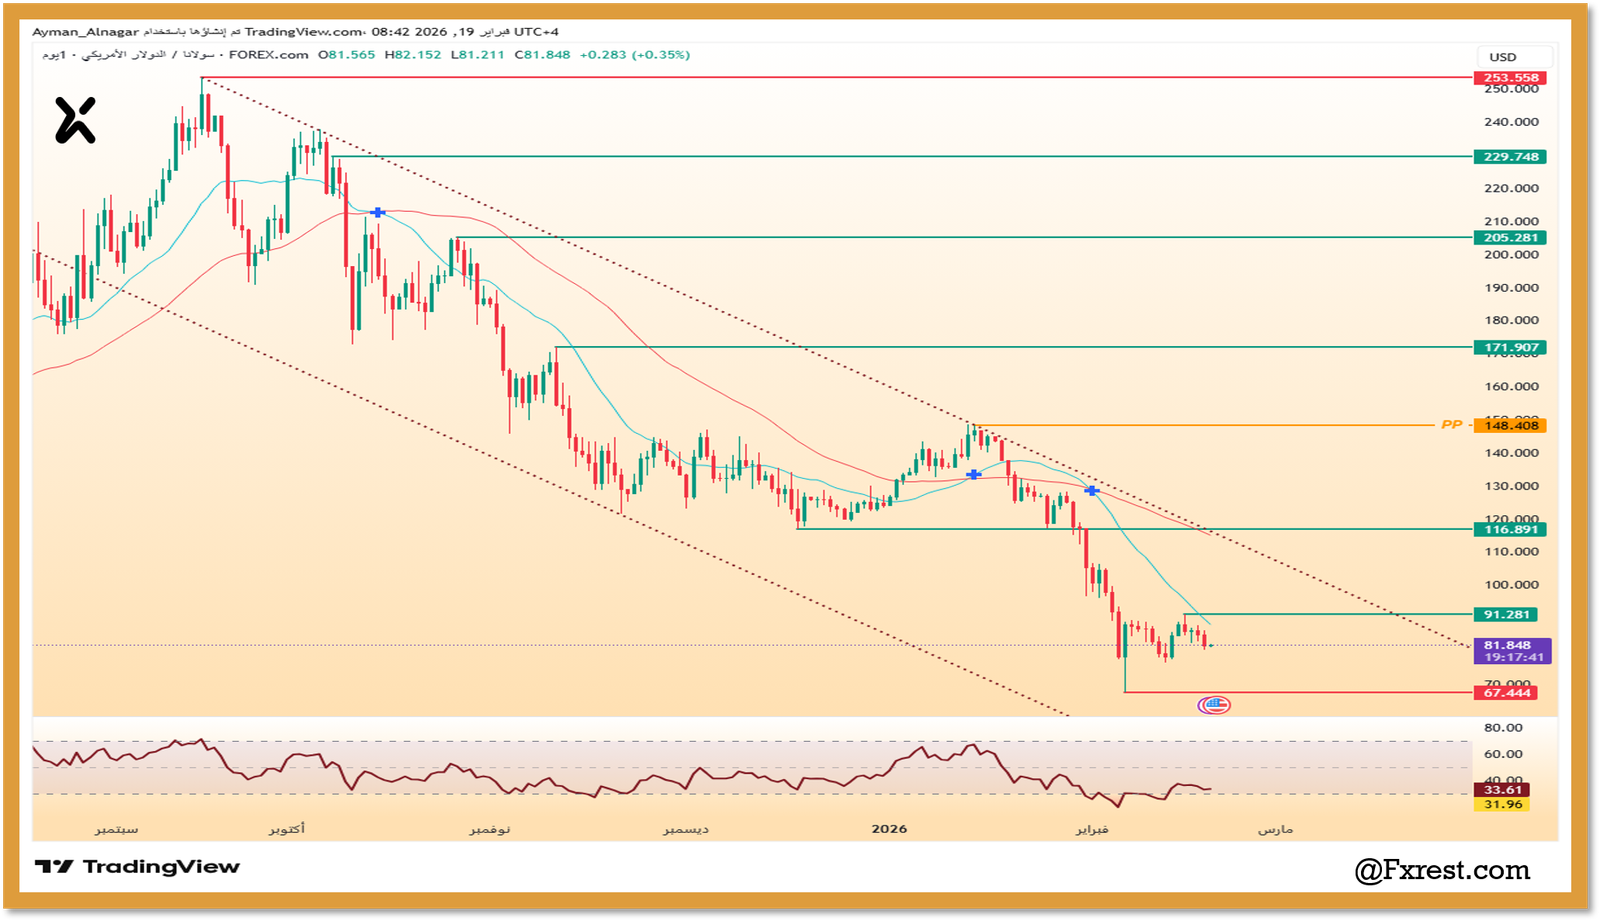Click the 205.281 price level tag
This screenshot has height=921, width=1600.
tap(1510, 238)
